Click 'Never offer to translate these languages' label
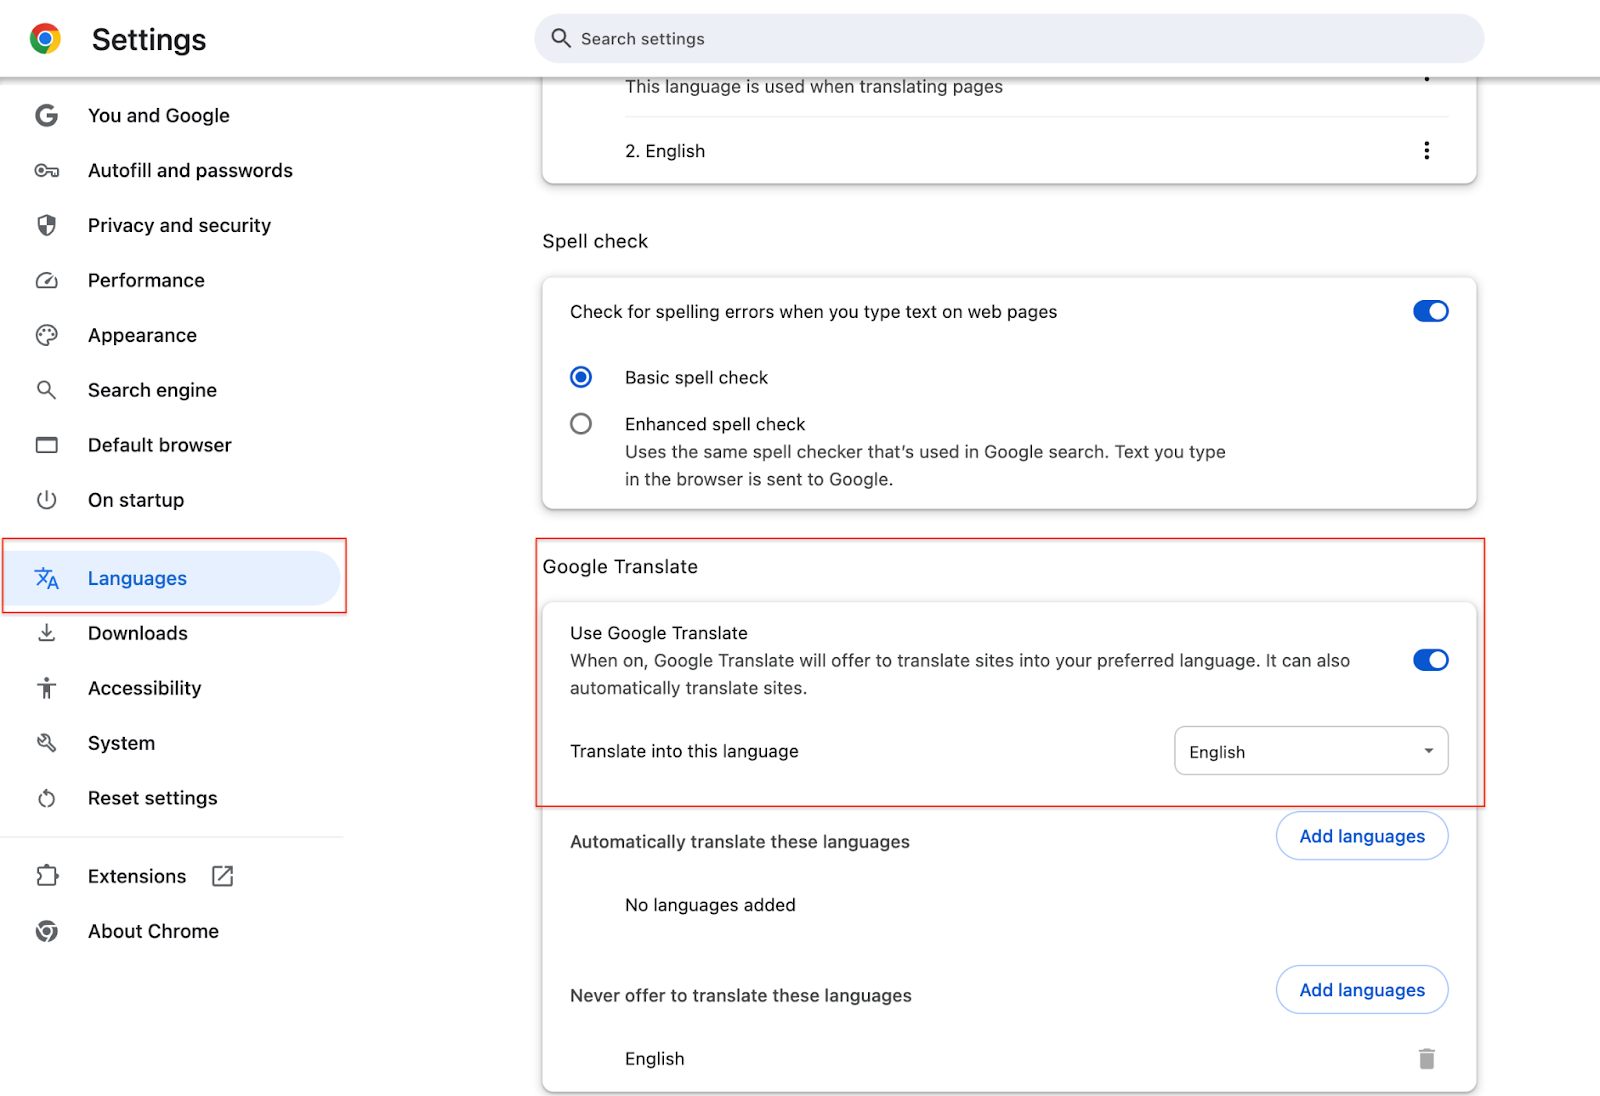The height and width of the screenshot is (1096, 1600). point(741,996)
